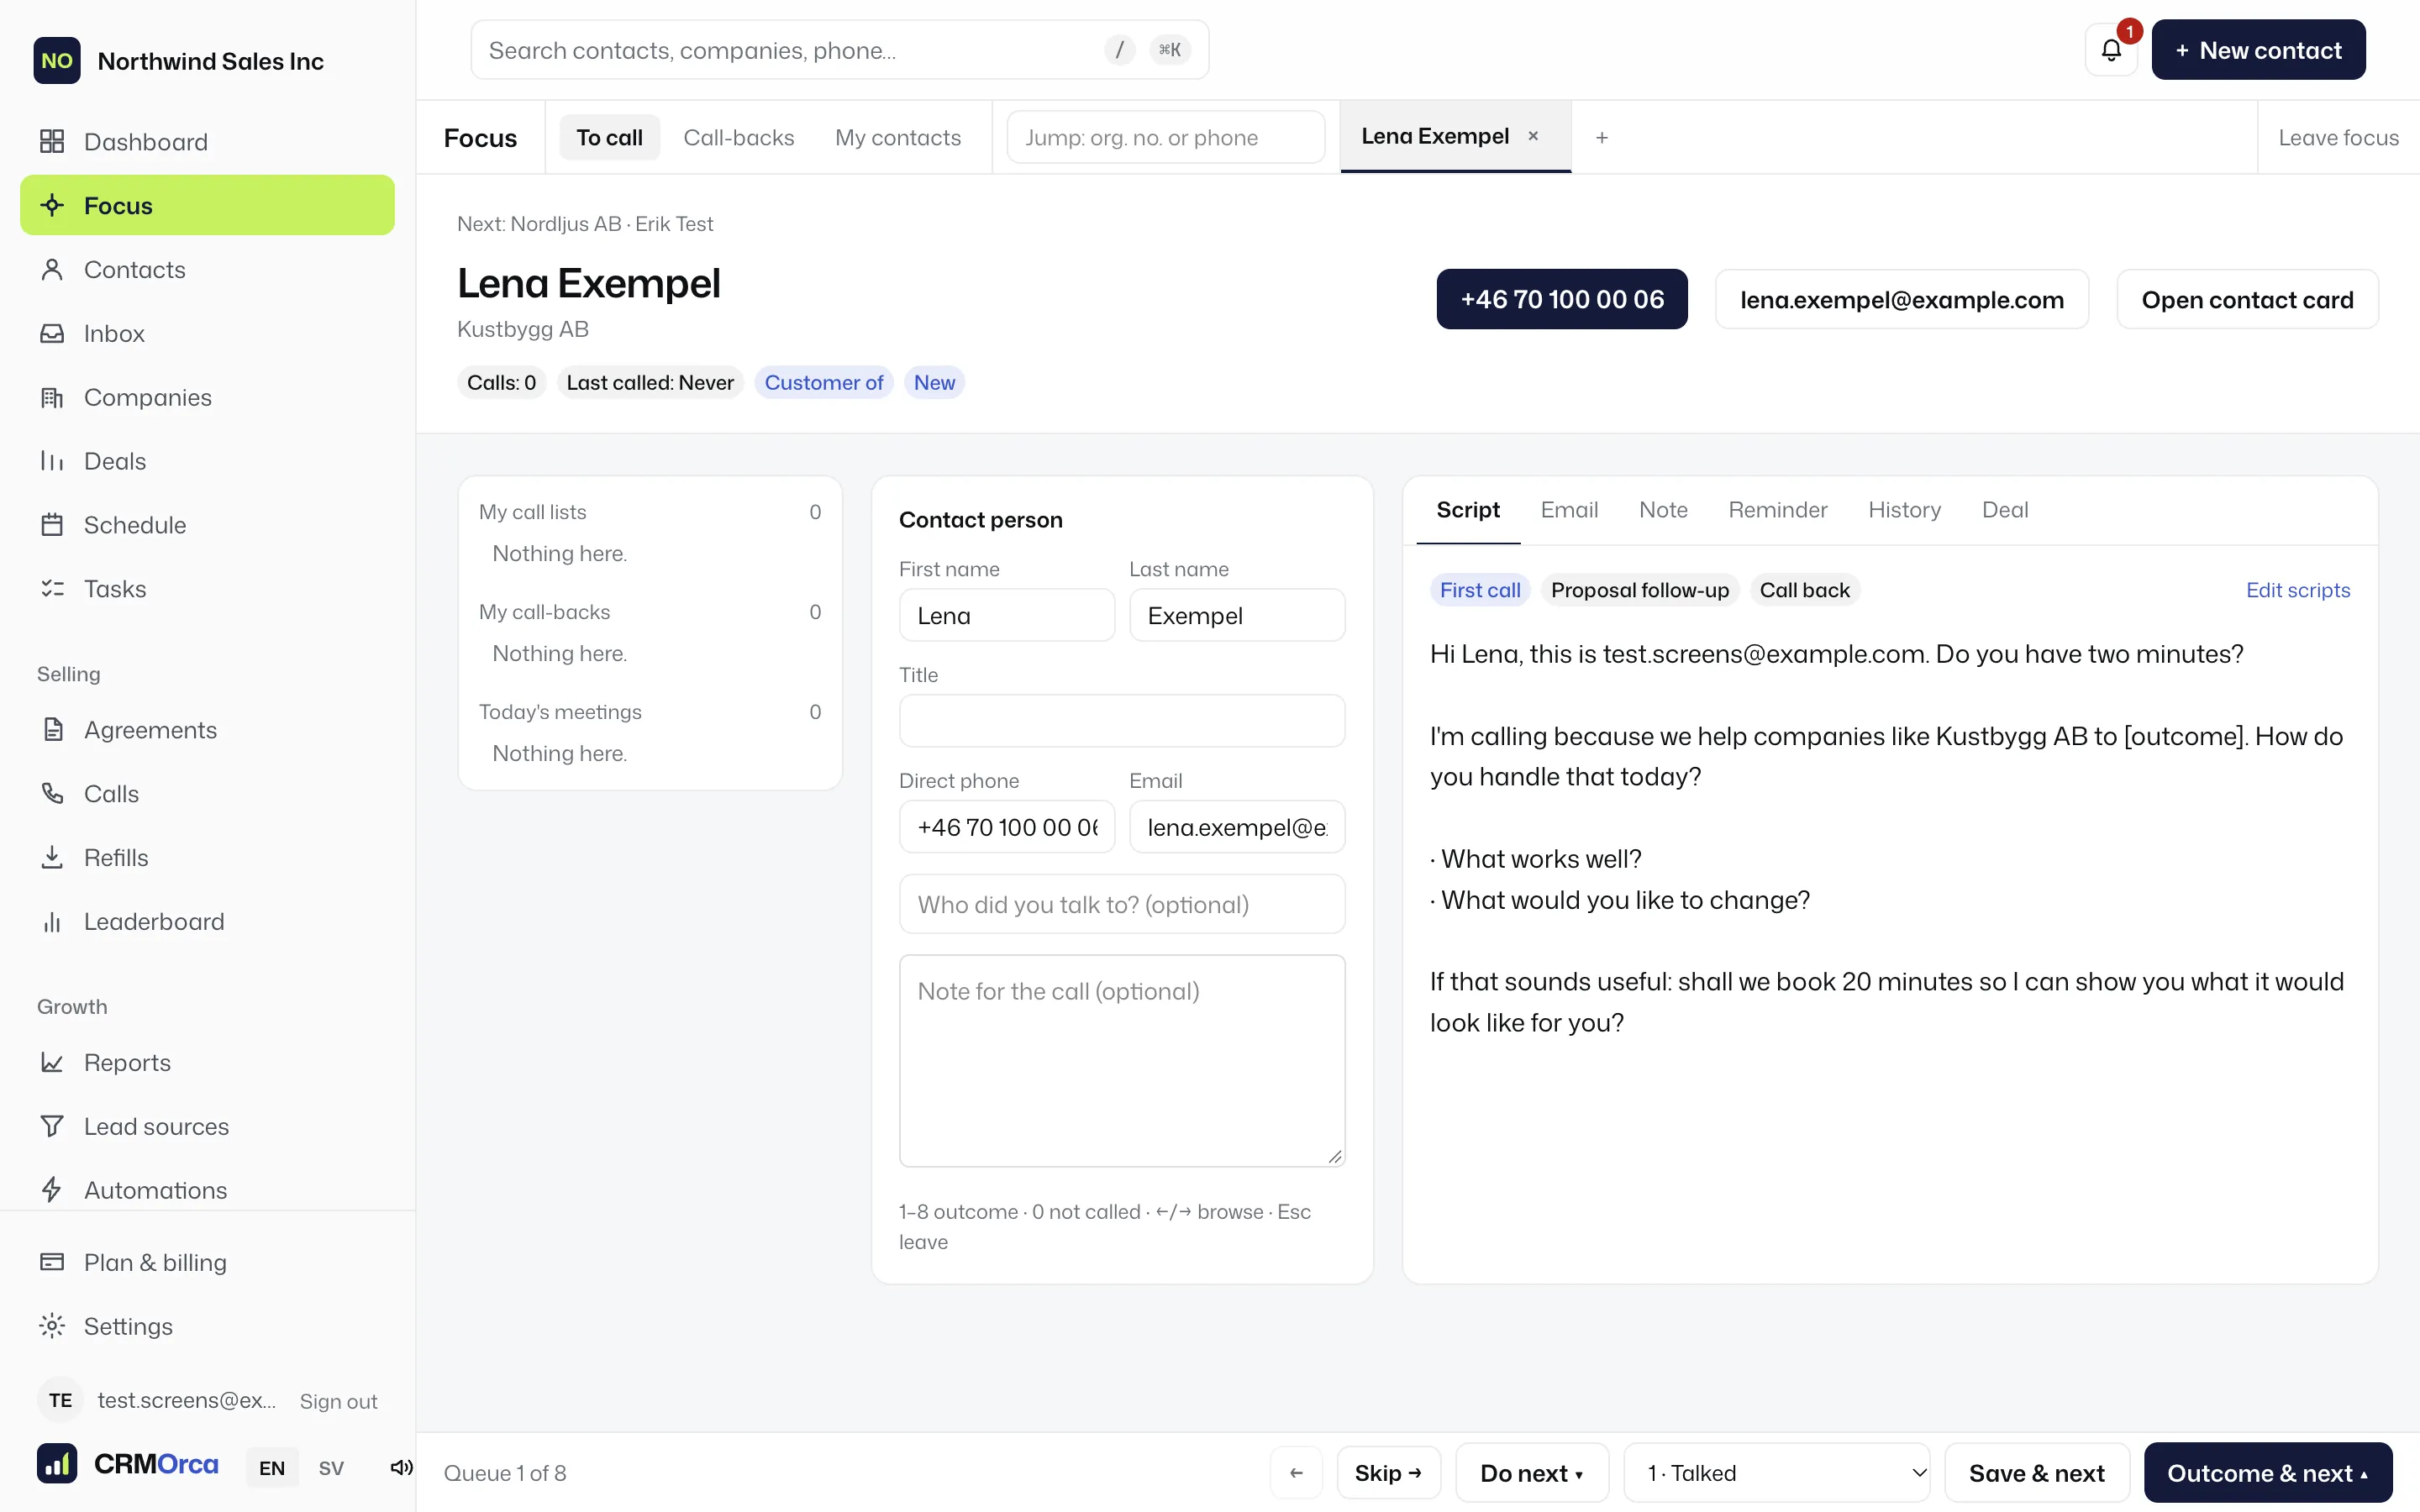2420x1512 pixels.
Task: Open the Calls phone icon
Action: (x=52, y=794)
